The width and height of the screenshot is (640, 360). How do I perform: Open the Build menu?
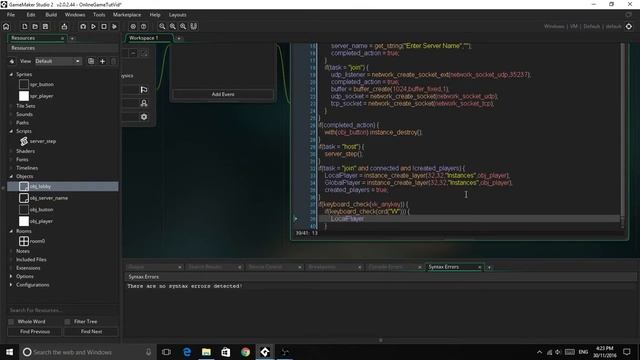click(51, 15)
